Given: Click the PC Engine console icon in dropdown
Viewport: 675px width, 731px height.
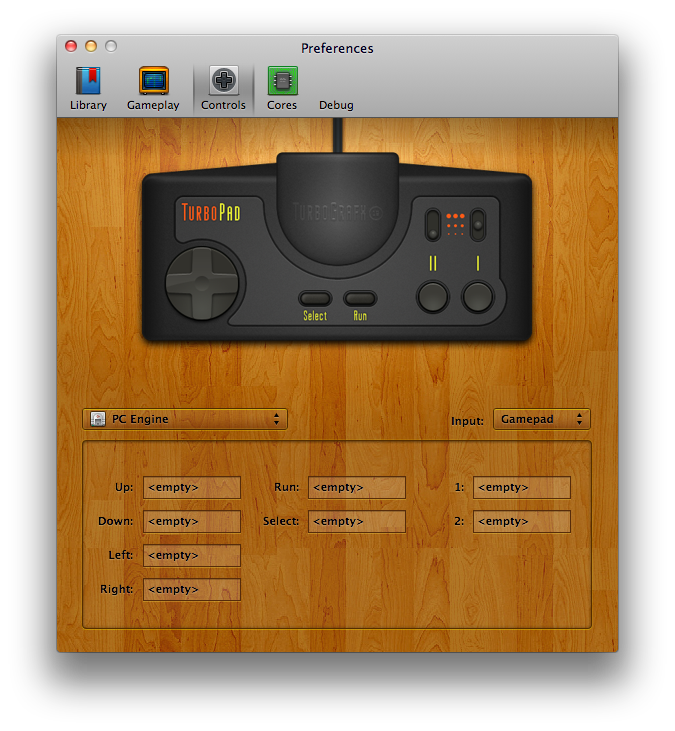Looking at the screenshot, I should [x=97, y=419].
